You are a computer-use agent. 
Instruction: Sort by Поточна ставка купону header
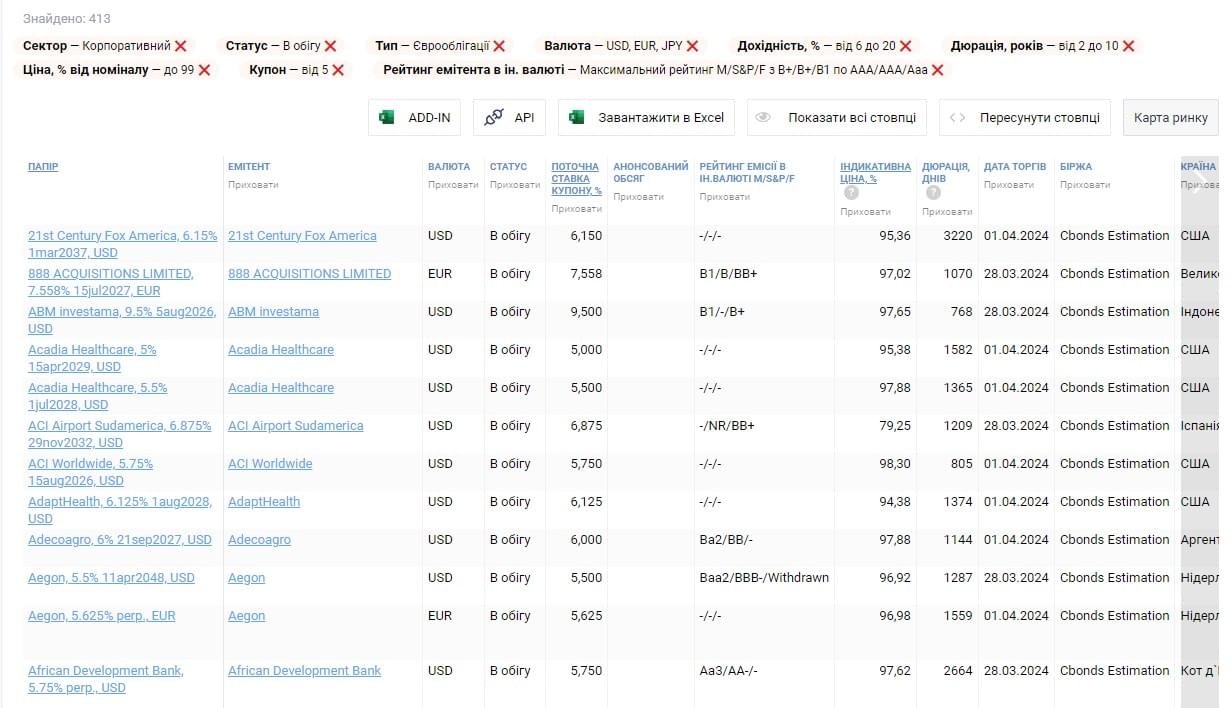point(575,178)
